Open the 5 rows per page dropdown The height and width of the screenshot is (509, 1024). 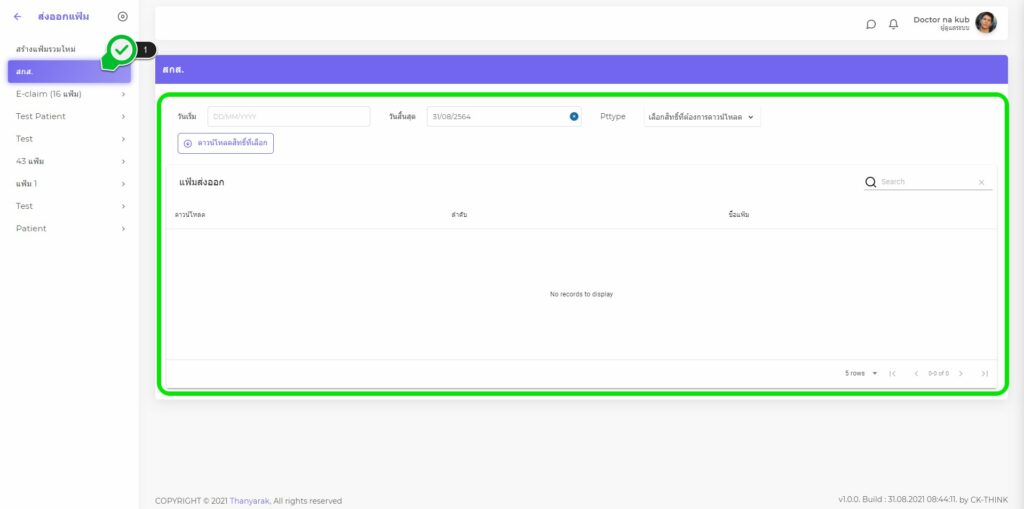click(x=860, y=373)
